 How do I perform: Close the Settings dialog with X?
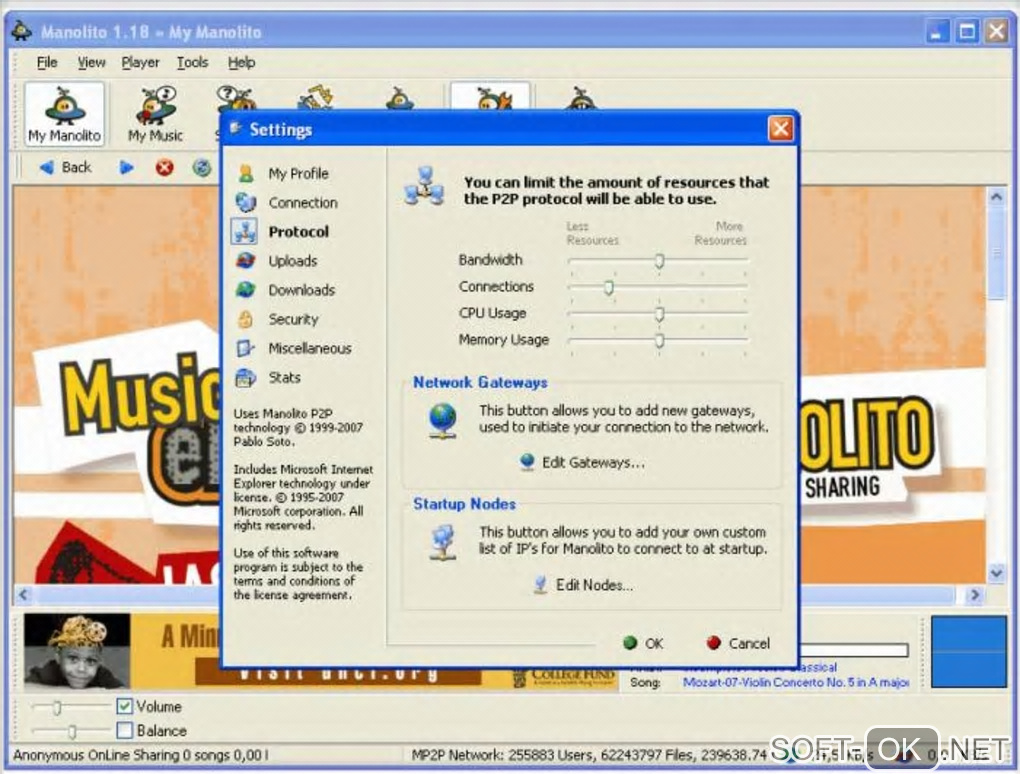click(781, 129)
